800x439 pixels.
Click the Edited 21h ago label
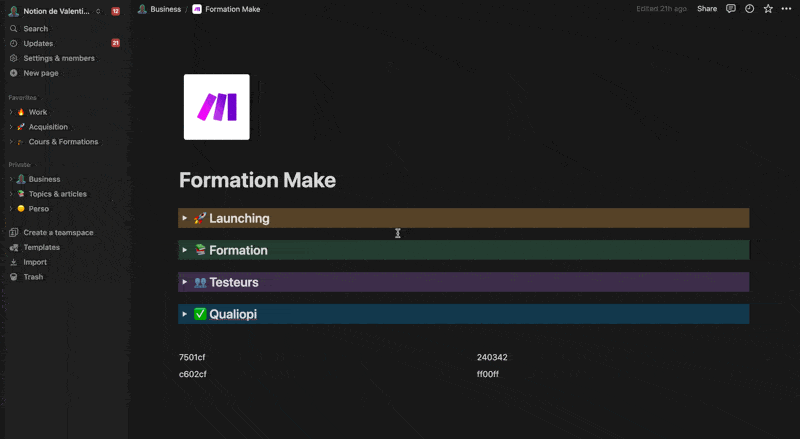pos(661,9)
